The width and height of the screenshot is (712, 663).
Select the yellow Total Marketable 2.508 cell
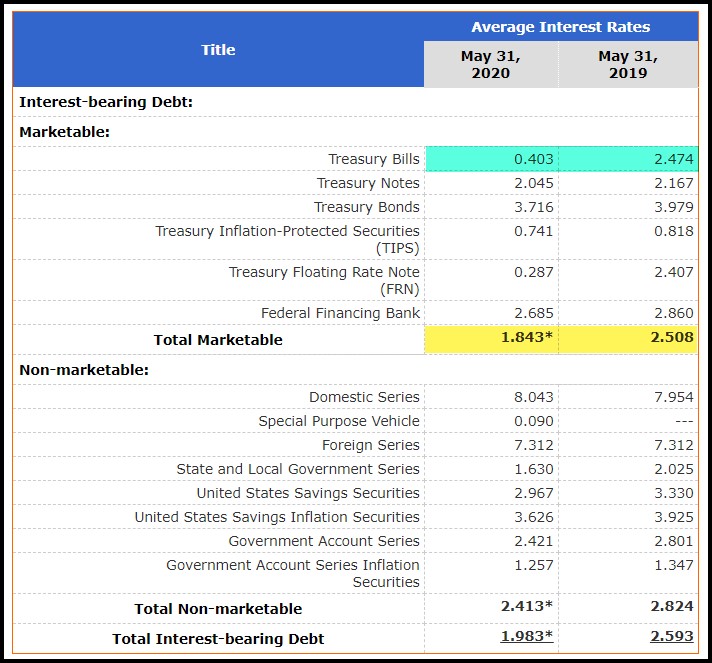tap(628, 339)
